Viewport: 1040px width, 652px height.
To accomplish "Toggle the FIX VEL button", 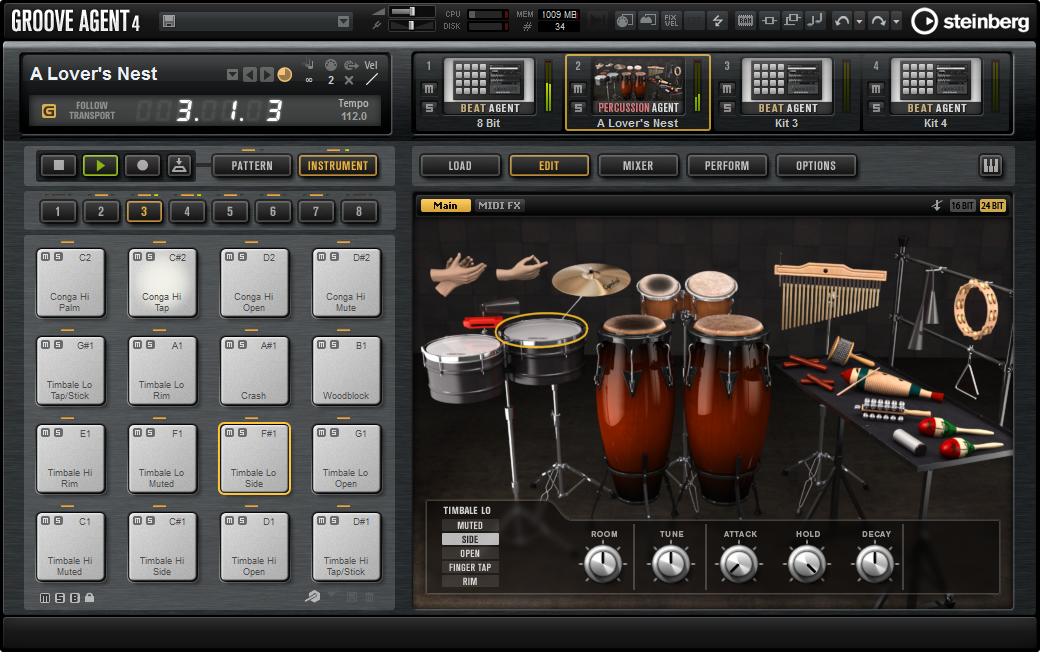I will point(671,21).
